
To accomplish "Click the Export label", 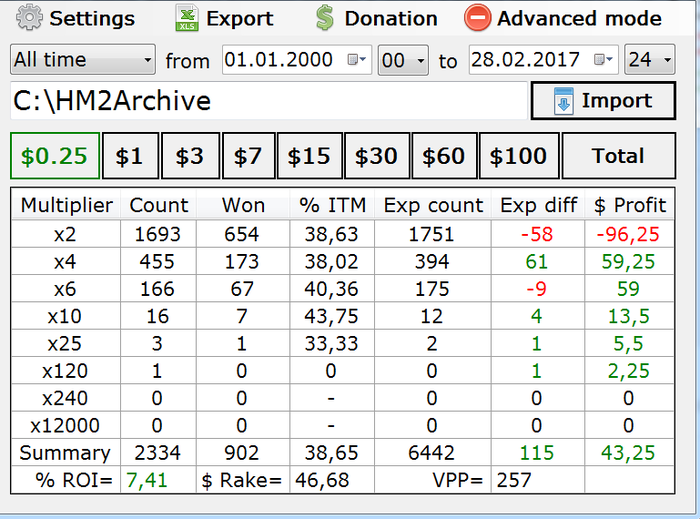I will 240,19.
